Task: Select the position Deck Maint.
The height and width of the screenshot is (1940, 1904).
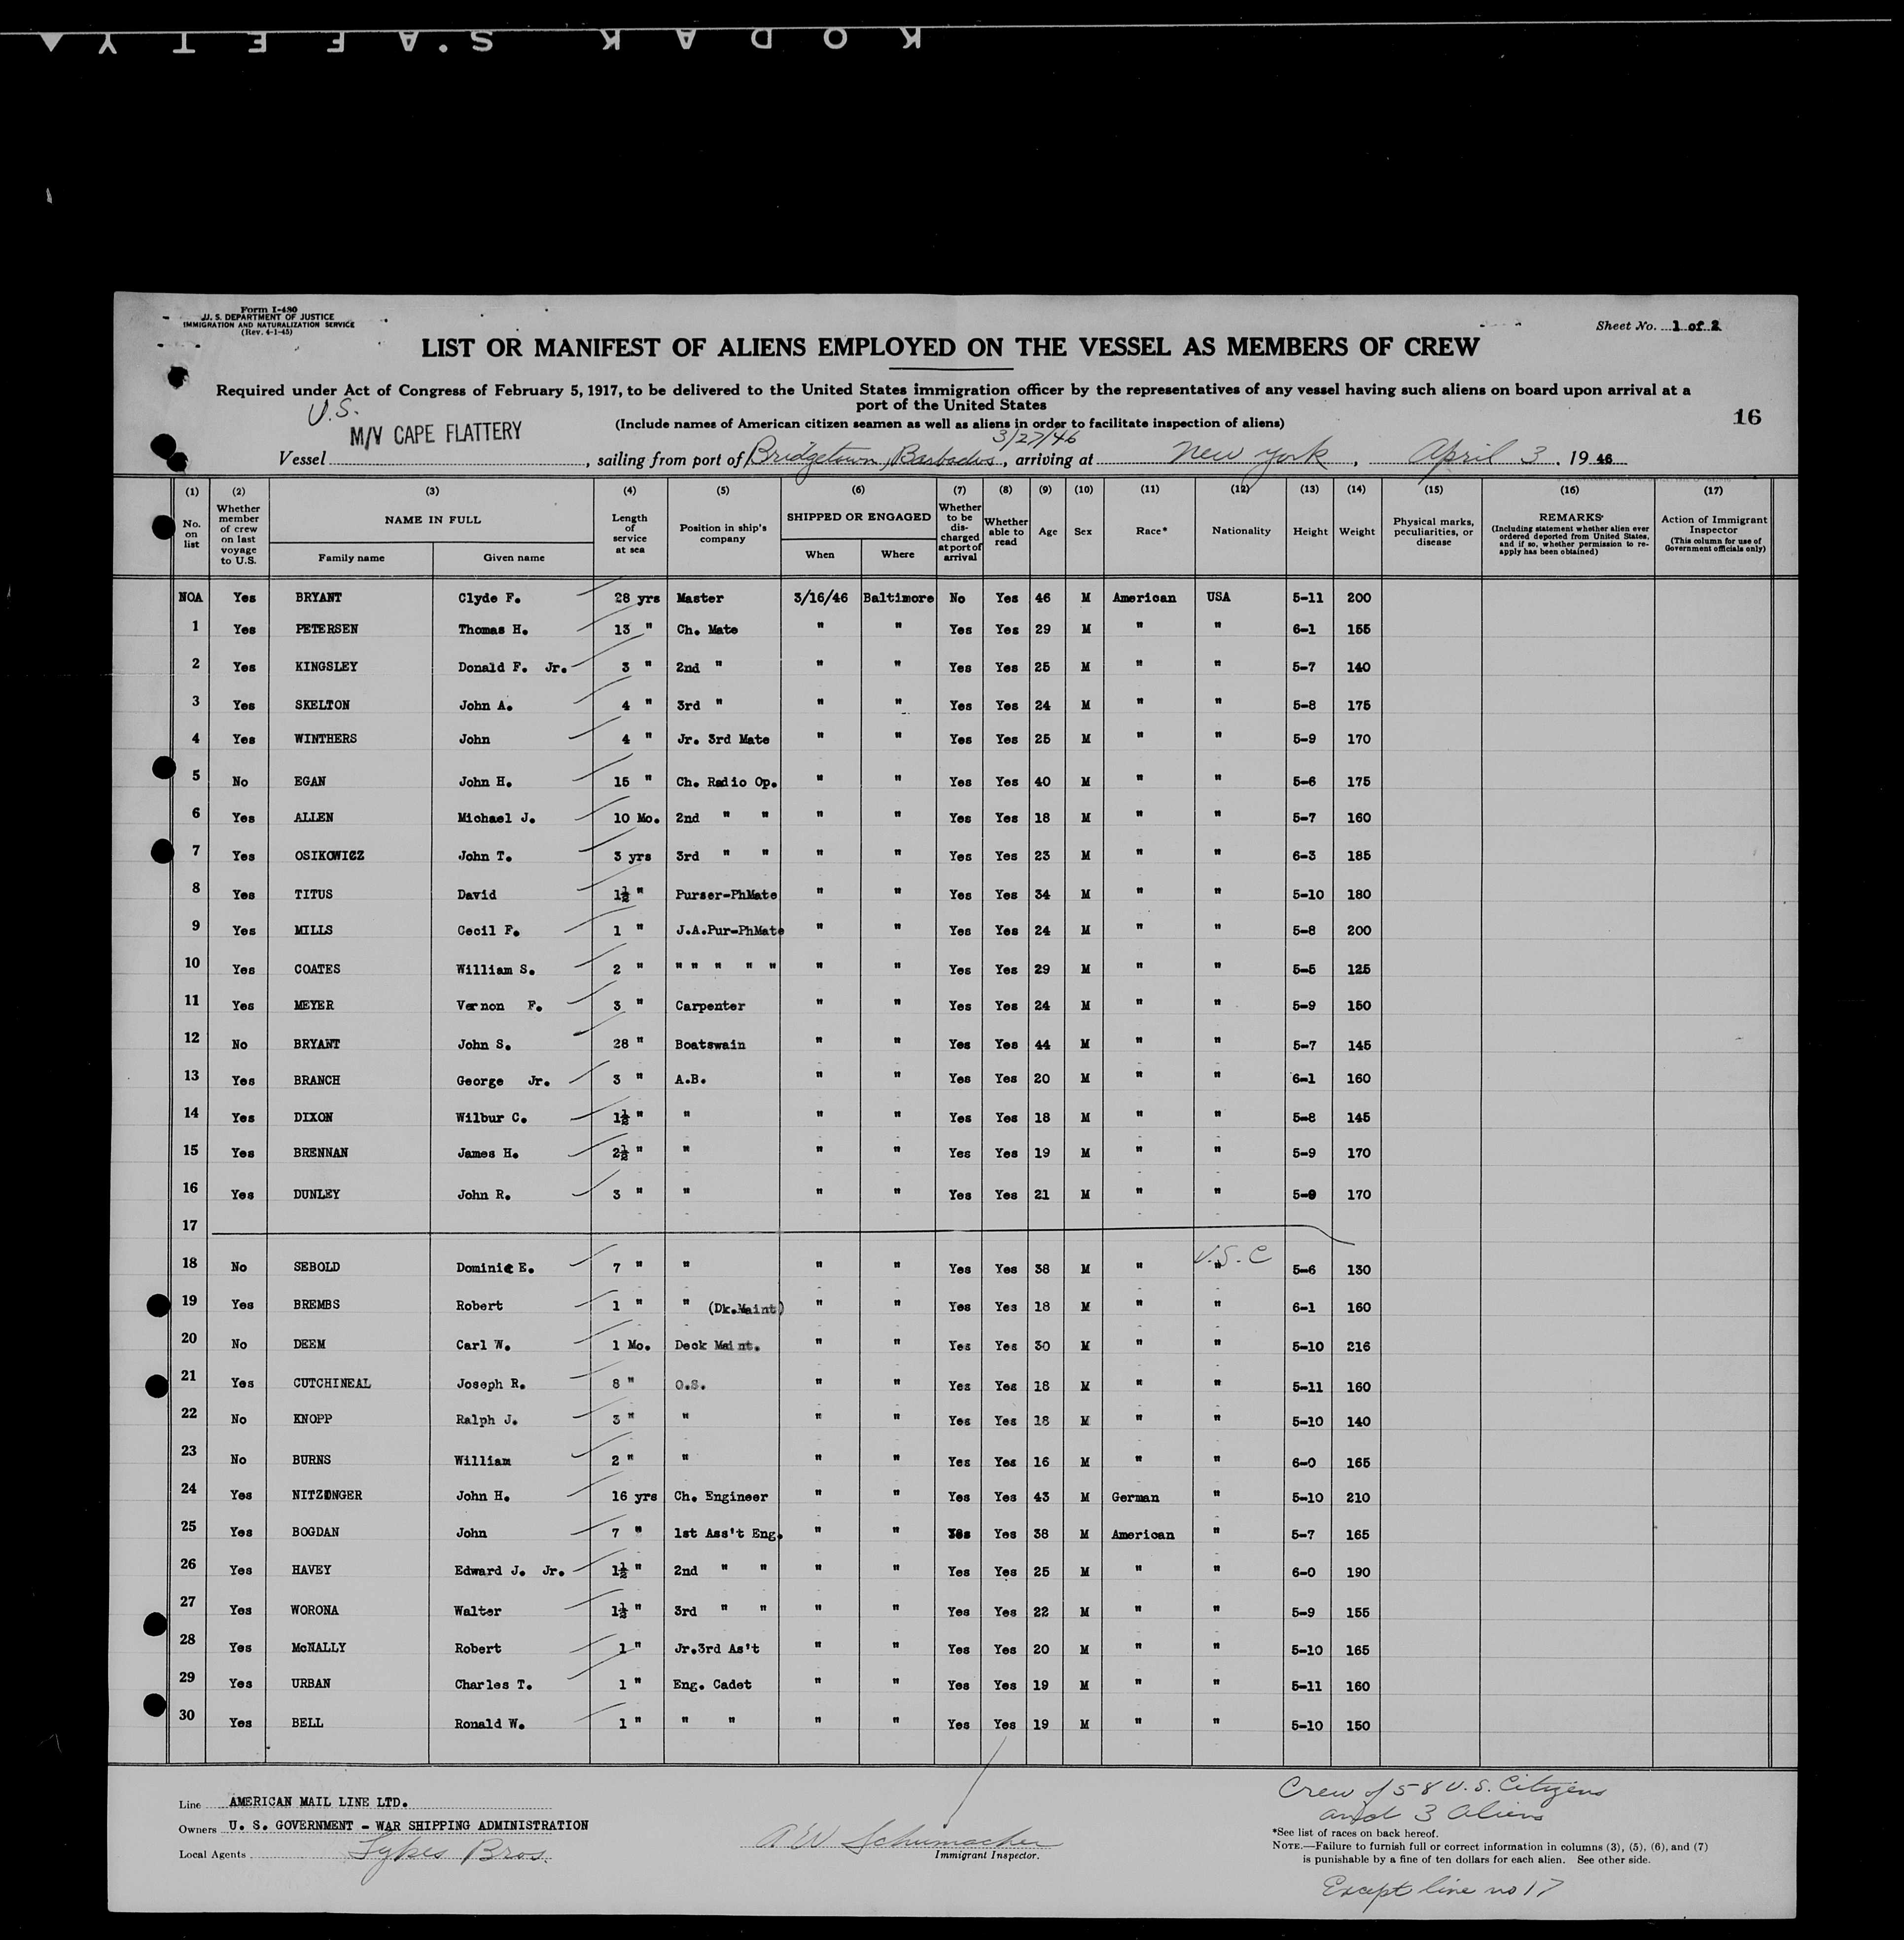Action: click(x=717, y=1346)
